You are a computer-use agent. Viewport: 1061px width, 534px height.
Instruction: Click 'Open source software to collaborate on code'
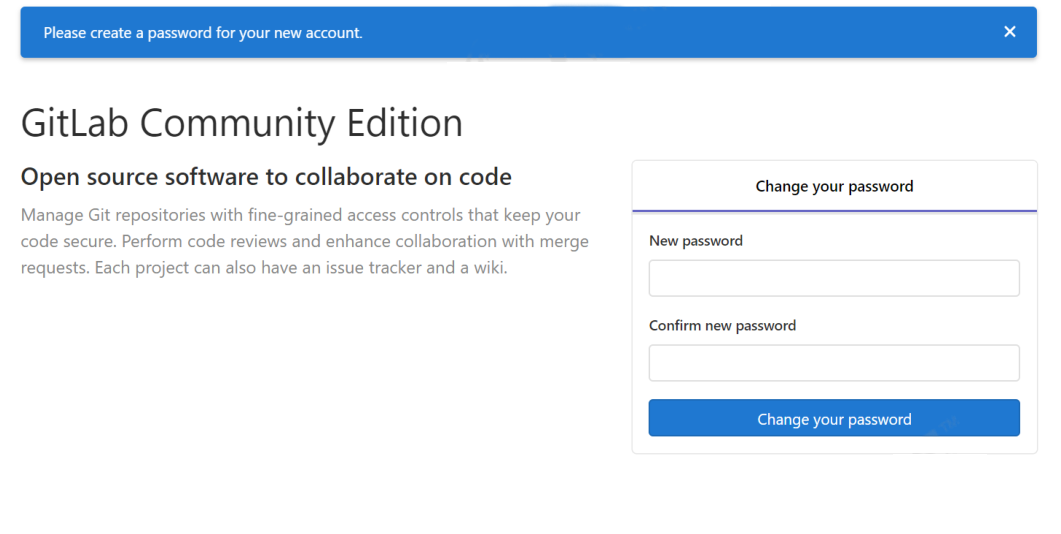(266, 177)
